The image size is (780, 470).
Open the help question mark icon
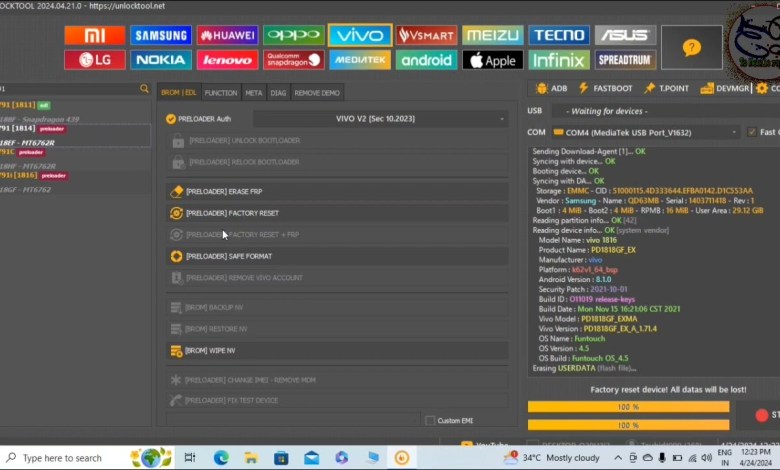click(691, 48)
